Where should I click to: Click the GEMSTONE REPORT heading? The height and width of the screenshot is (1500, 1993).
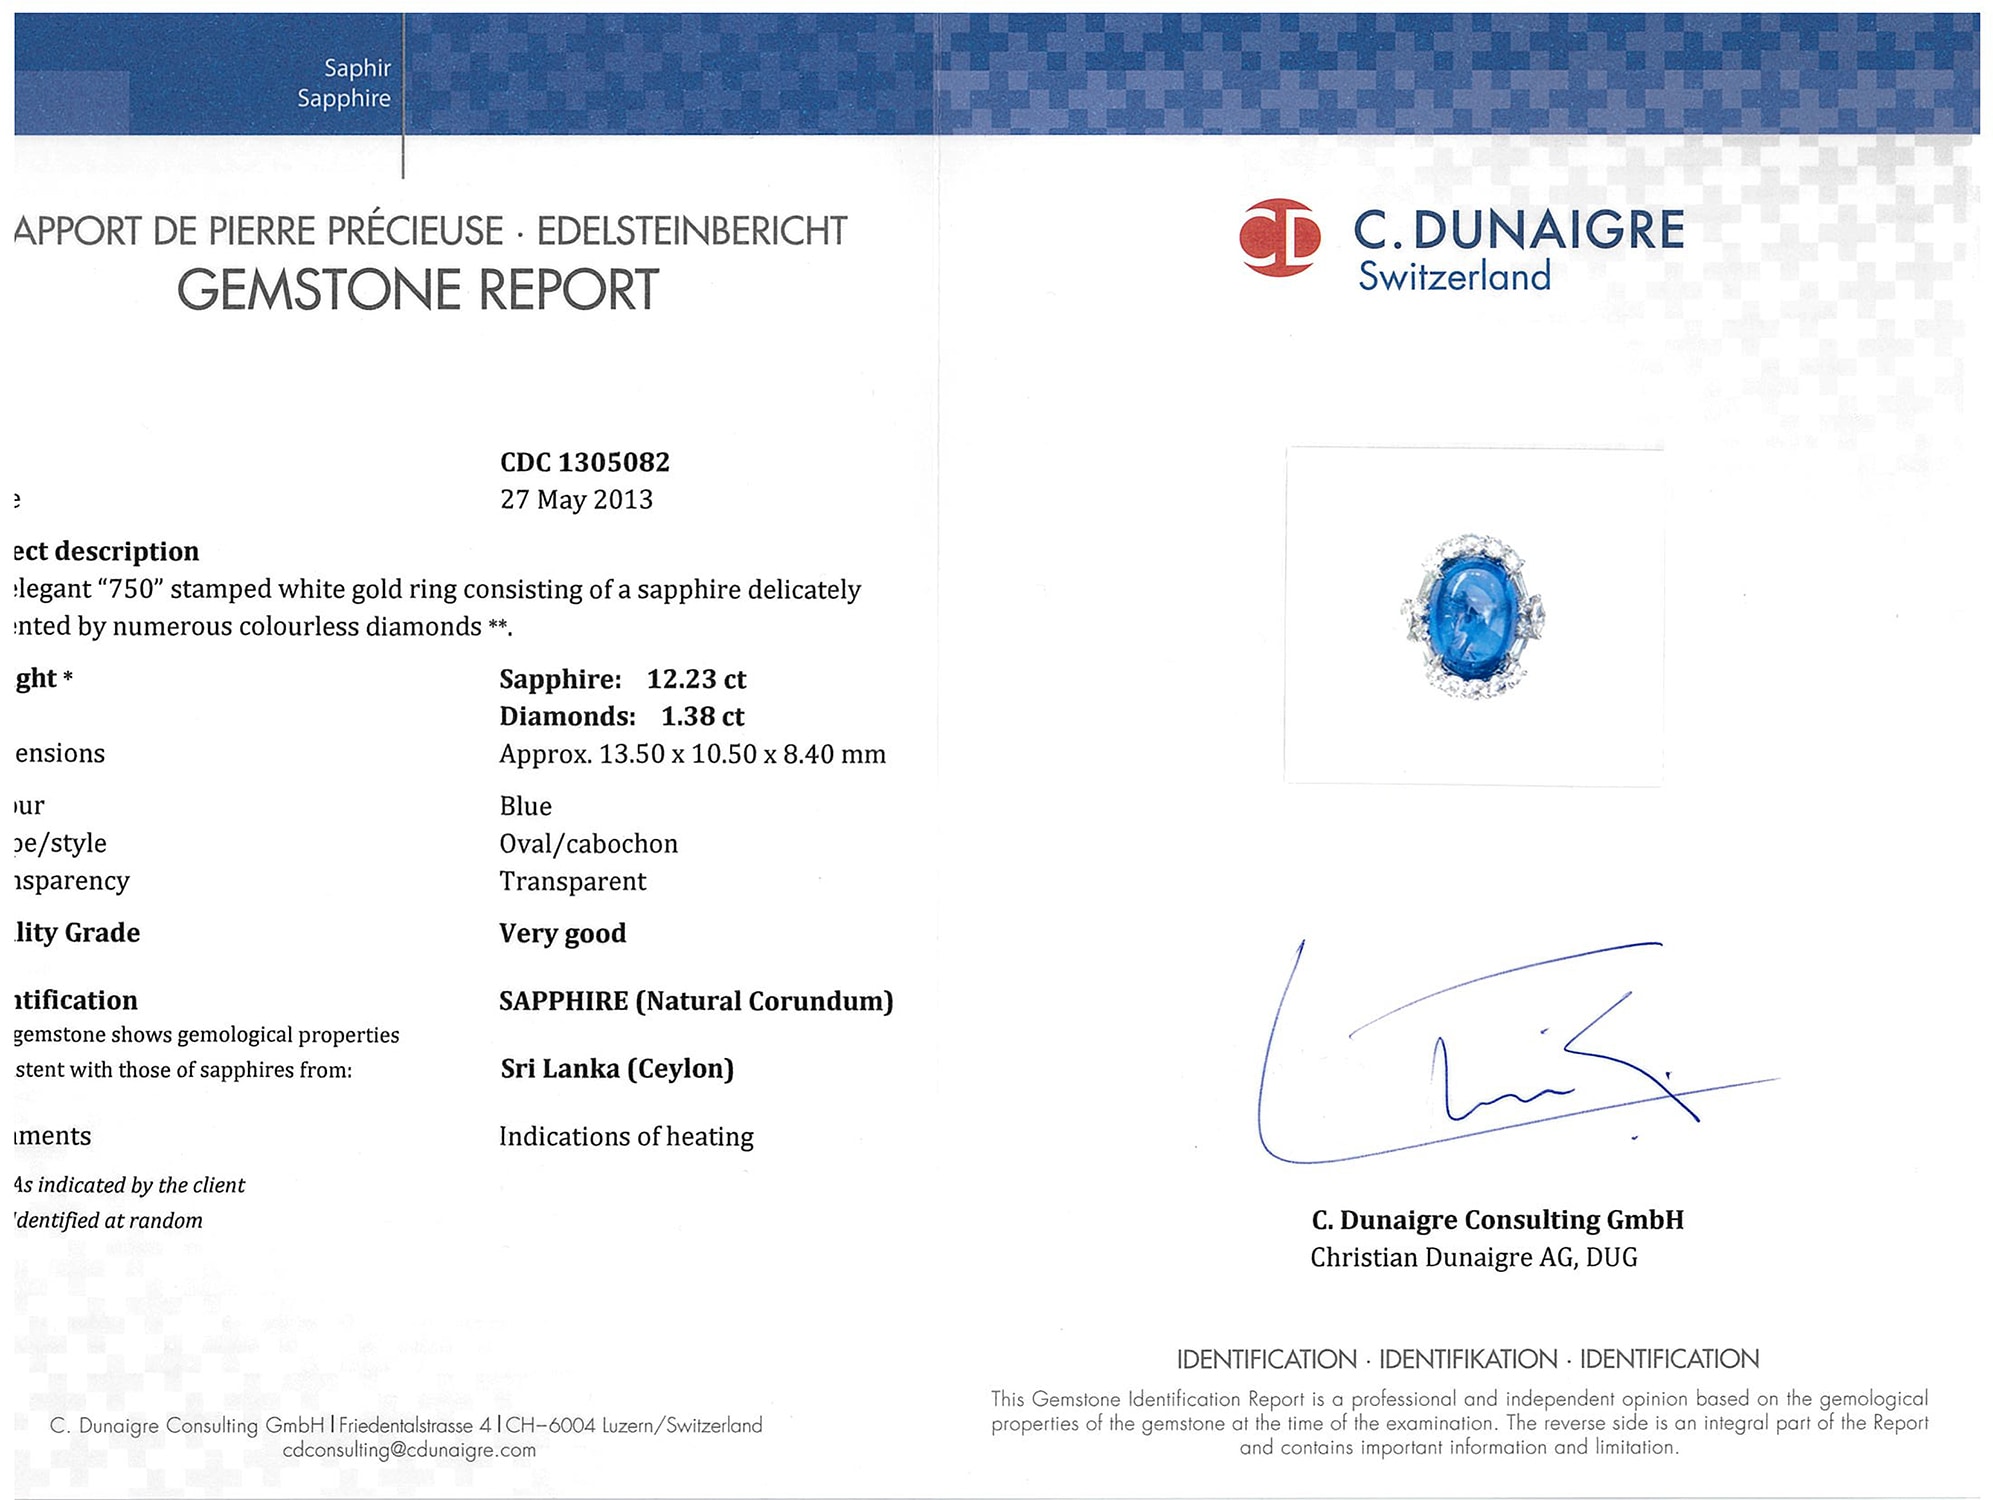tap(418, 290)
